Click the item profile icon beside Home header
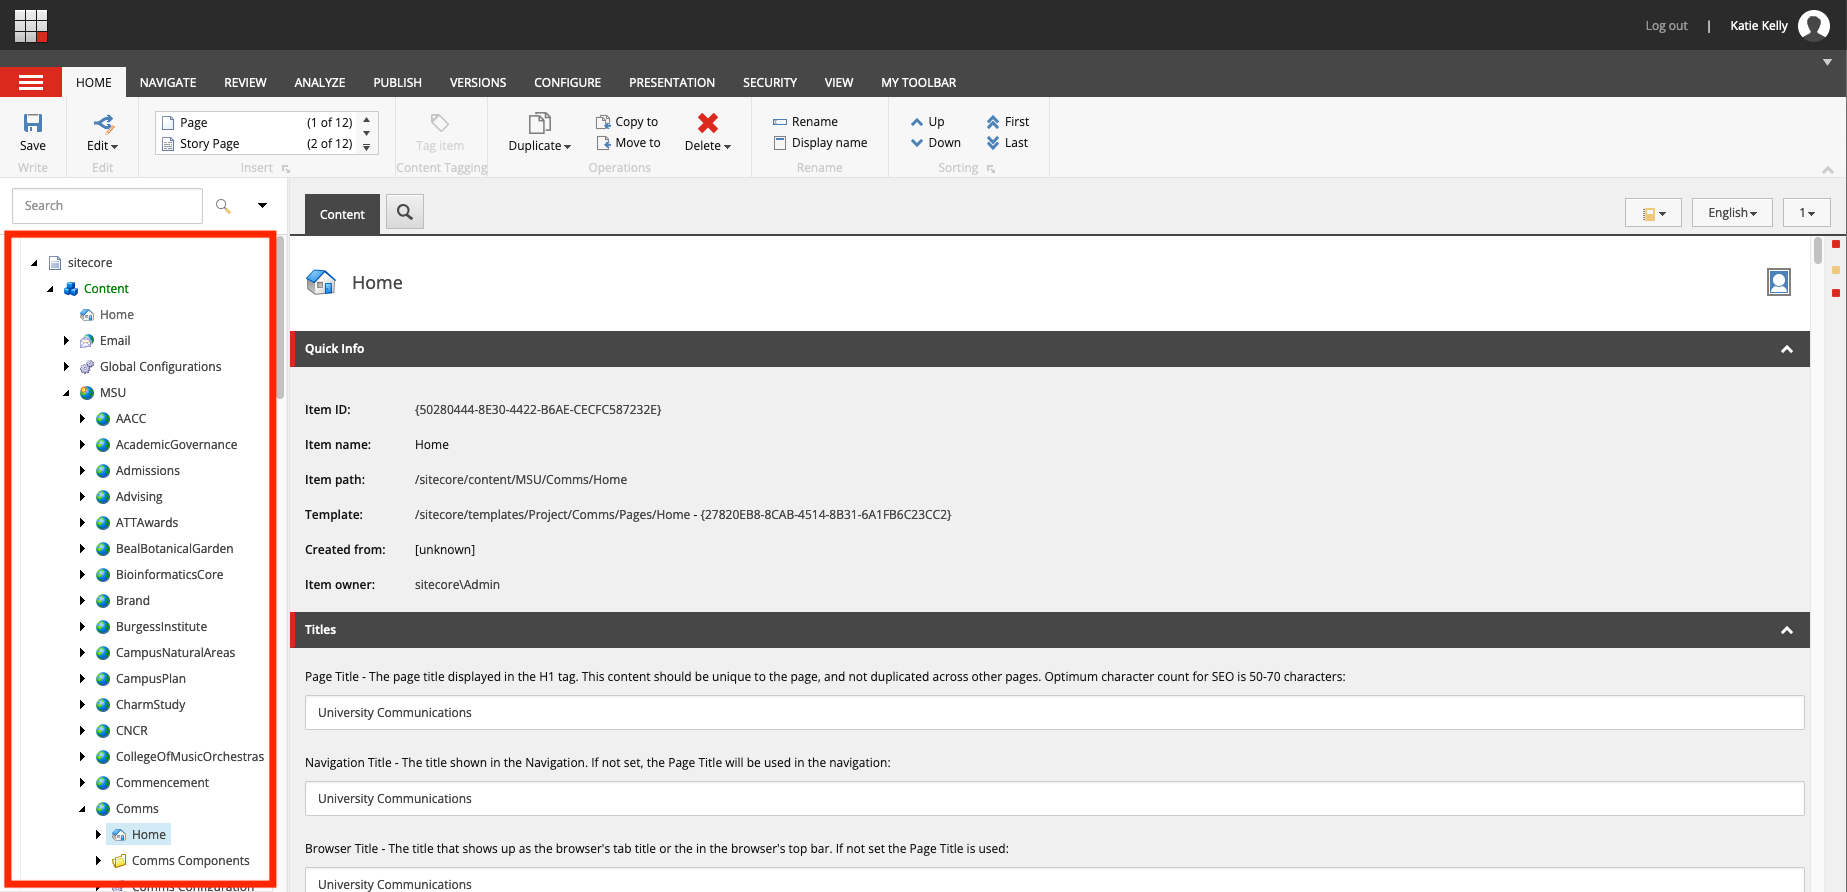The height and width of the screenshot is (892, 1847). click(x=1778, y=282)
